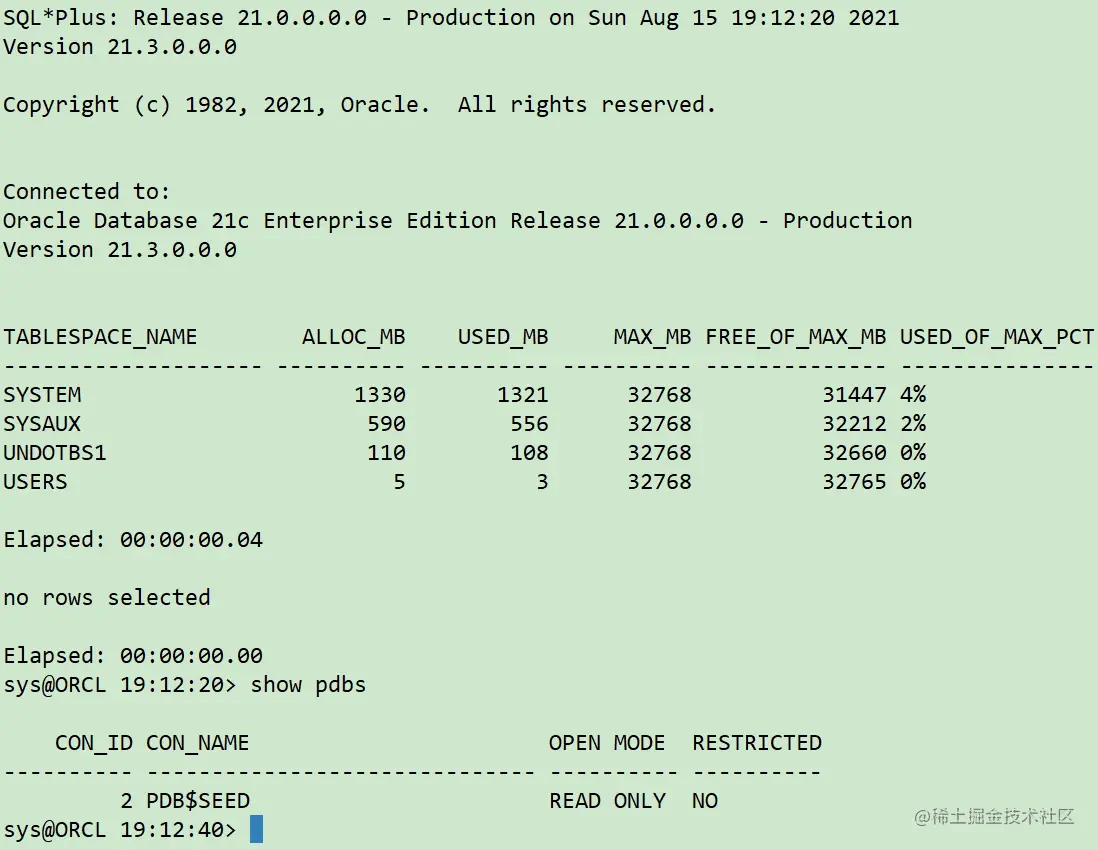Click the terminal cursor block at the prompt
Viewport: 1098px width, 850px height.
pyautogui.click(x=256, y=829)
